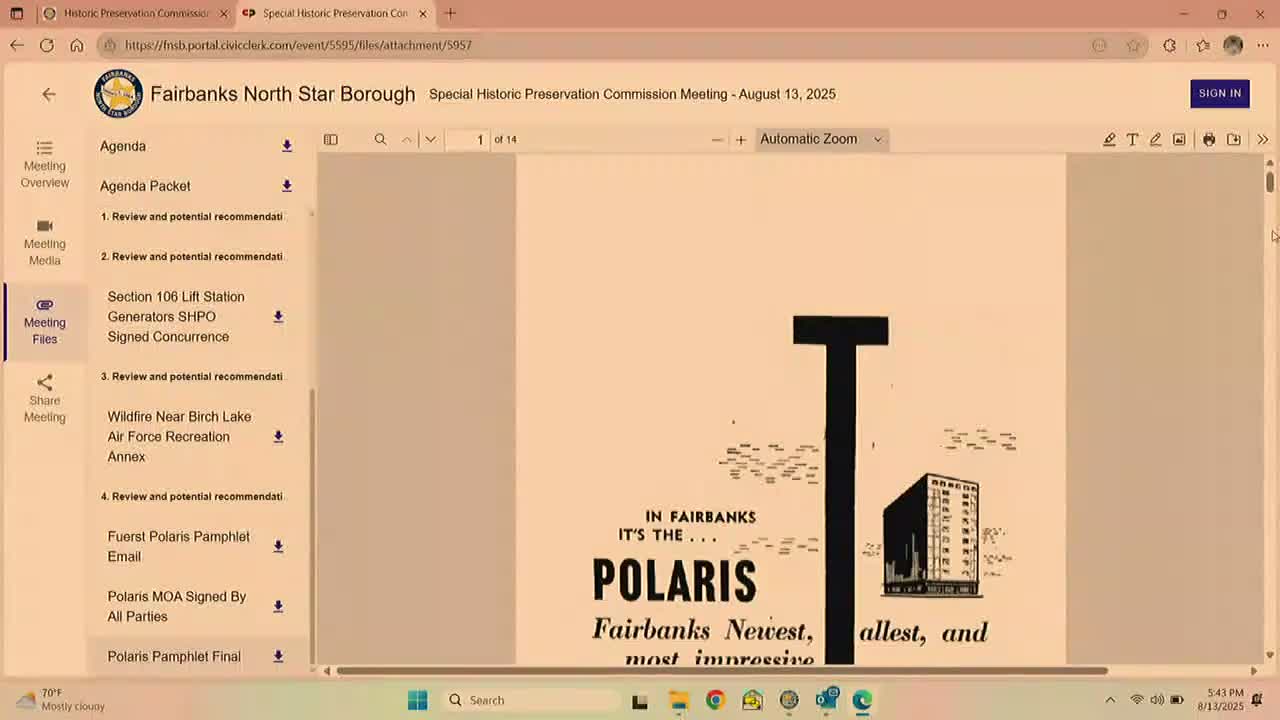Select the PDF add text tool
1280x720 pixels.
coord(1132,139)
